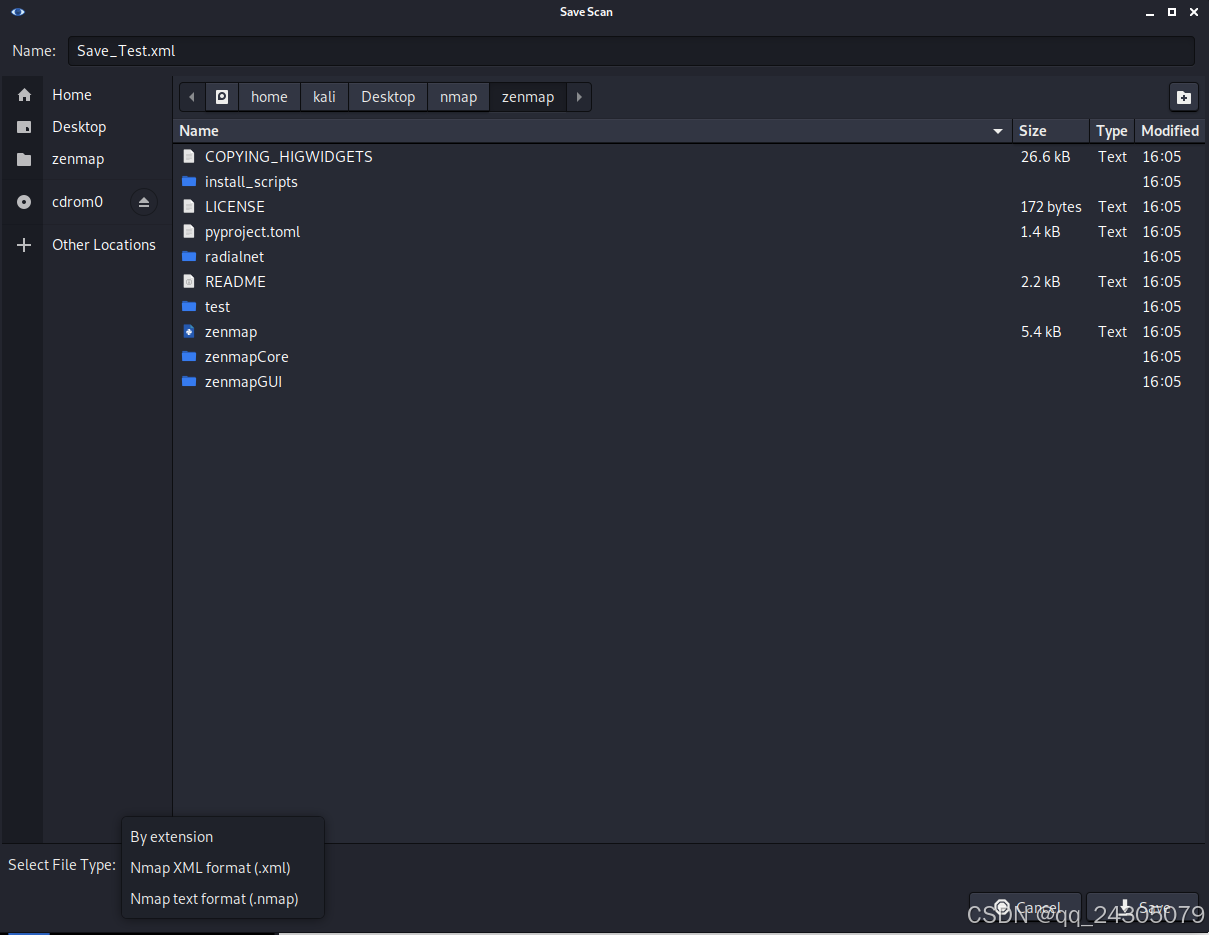This screenshot has width=1209, height=935.
Task: Navigate to nmap in the path bar
Action: pos(458,97)
